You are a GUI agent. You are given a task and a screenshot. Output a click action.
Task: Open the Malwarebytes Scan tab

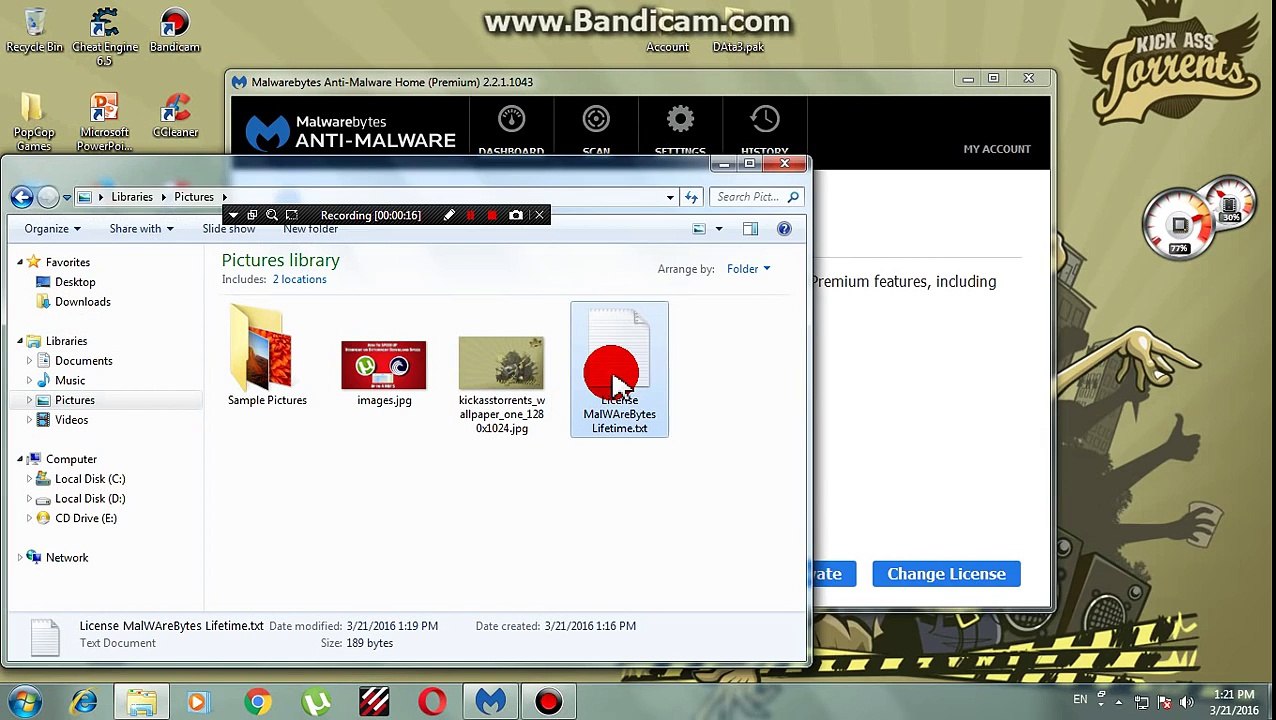(x=596, y=130)
